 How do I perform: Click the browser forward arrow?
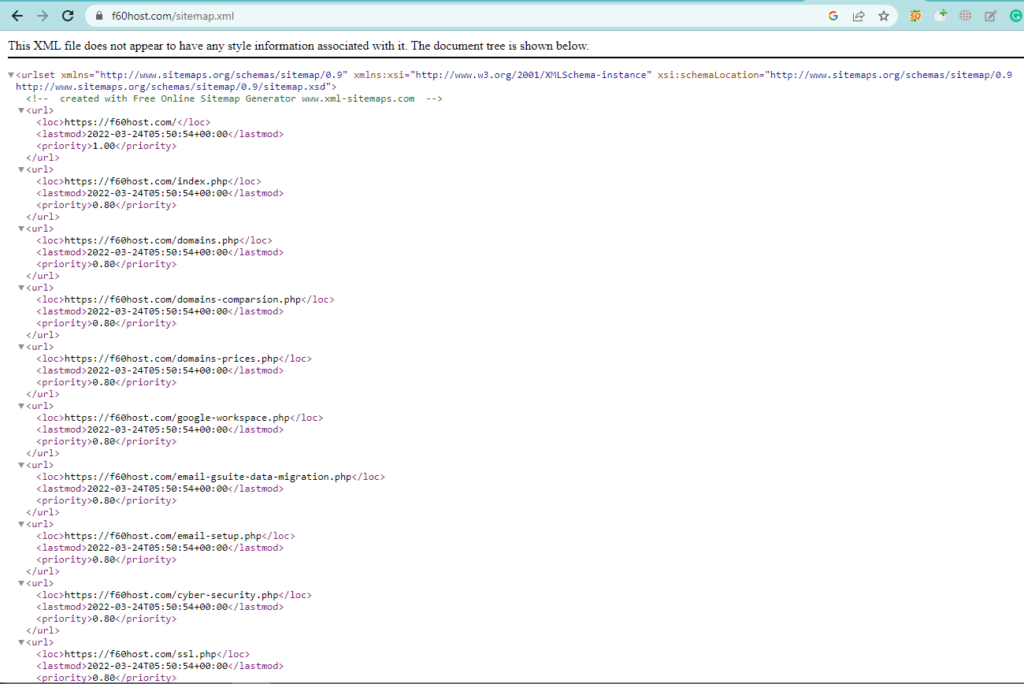(x=42, y=16)
